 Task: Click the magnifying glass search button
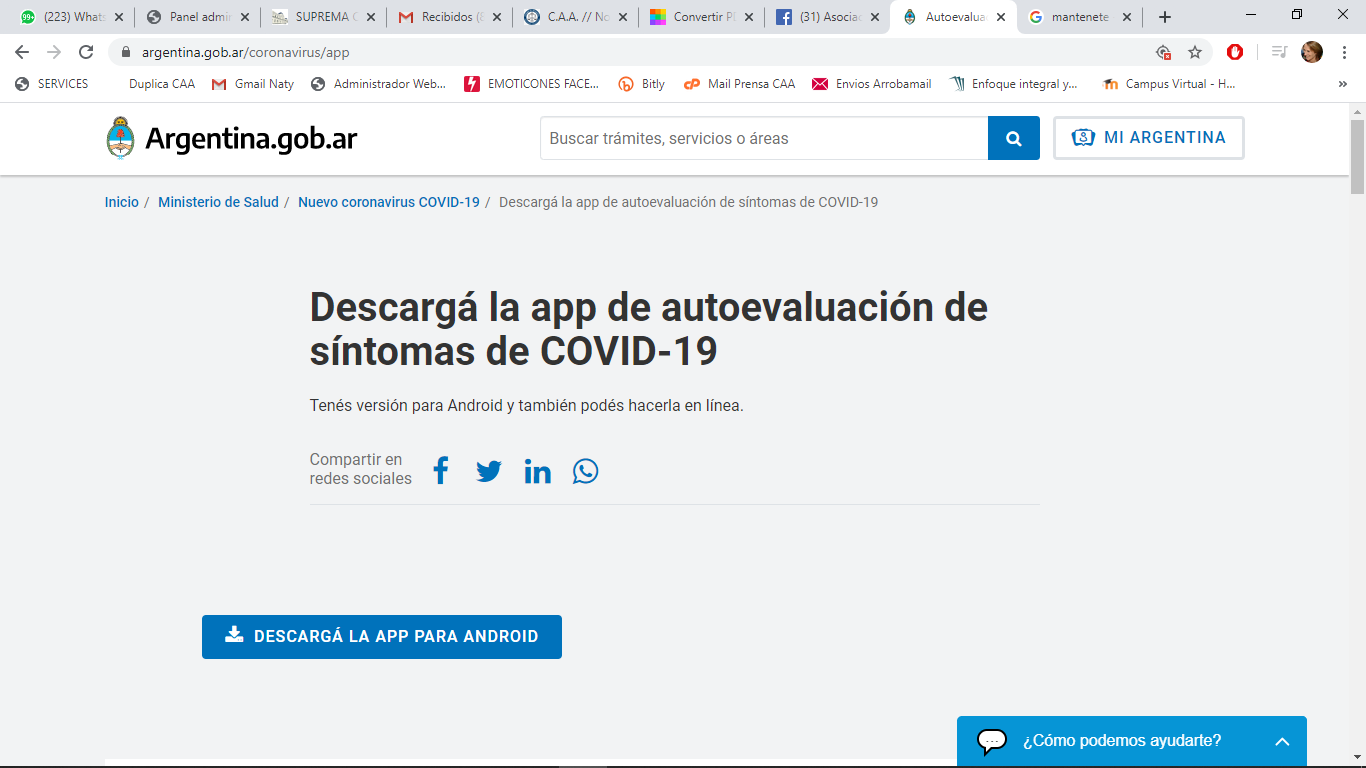[x=1013, y=138]
